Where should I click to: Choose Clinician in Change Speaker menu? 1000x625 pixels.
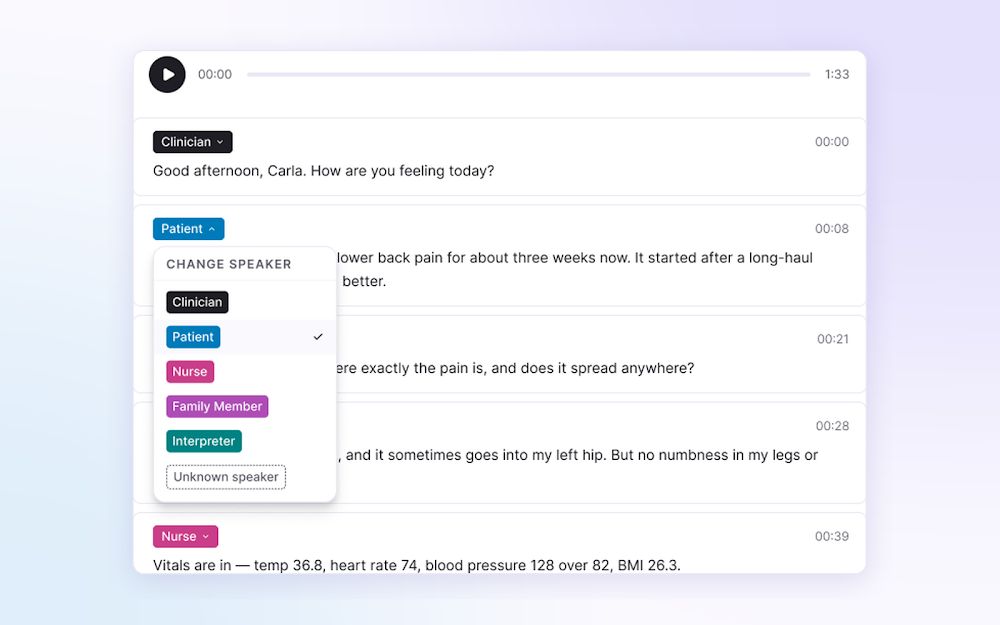(197, 302)
